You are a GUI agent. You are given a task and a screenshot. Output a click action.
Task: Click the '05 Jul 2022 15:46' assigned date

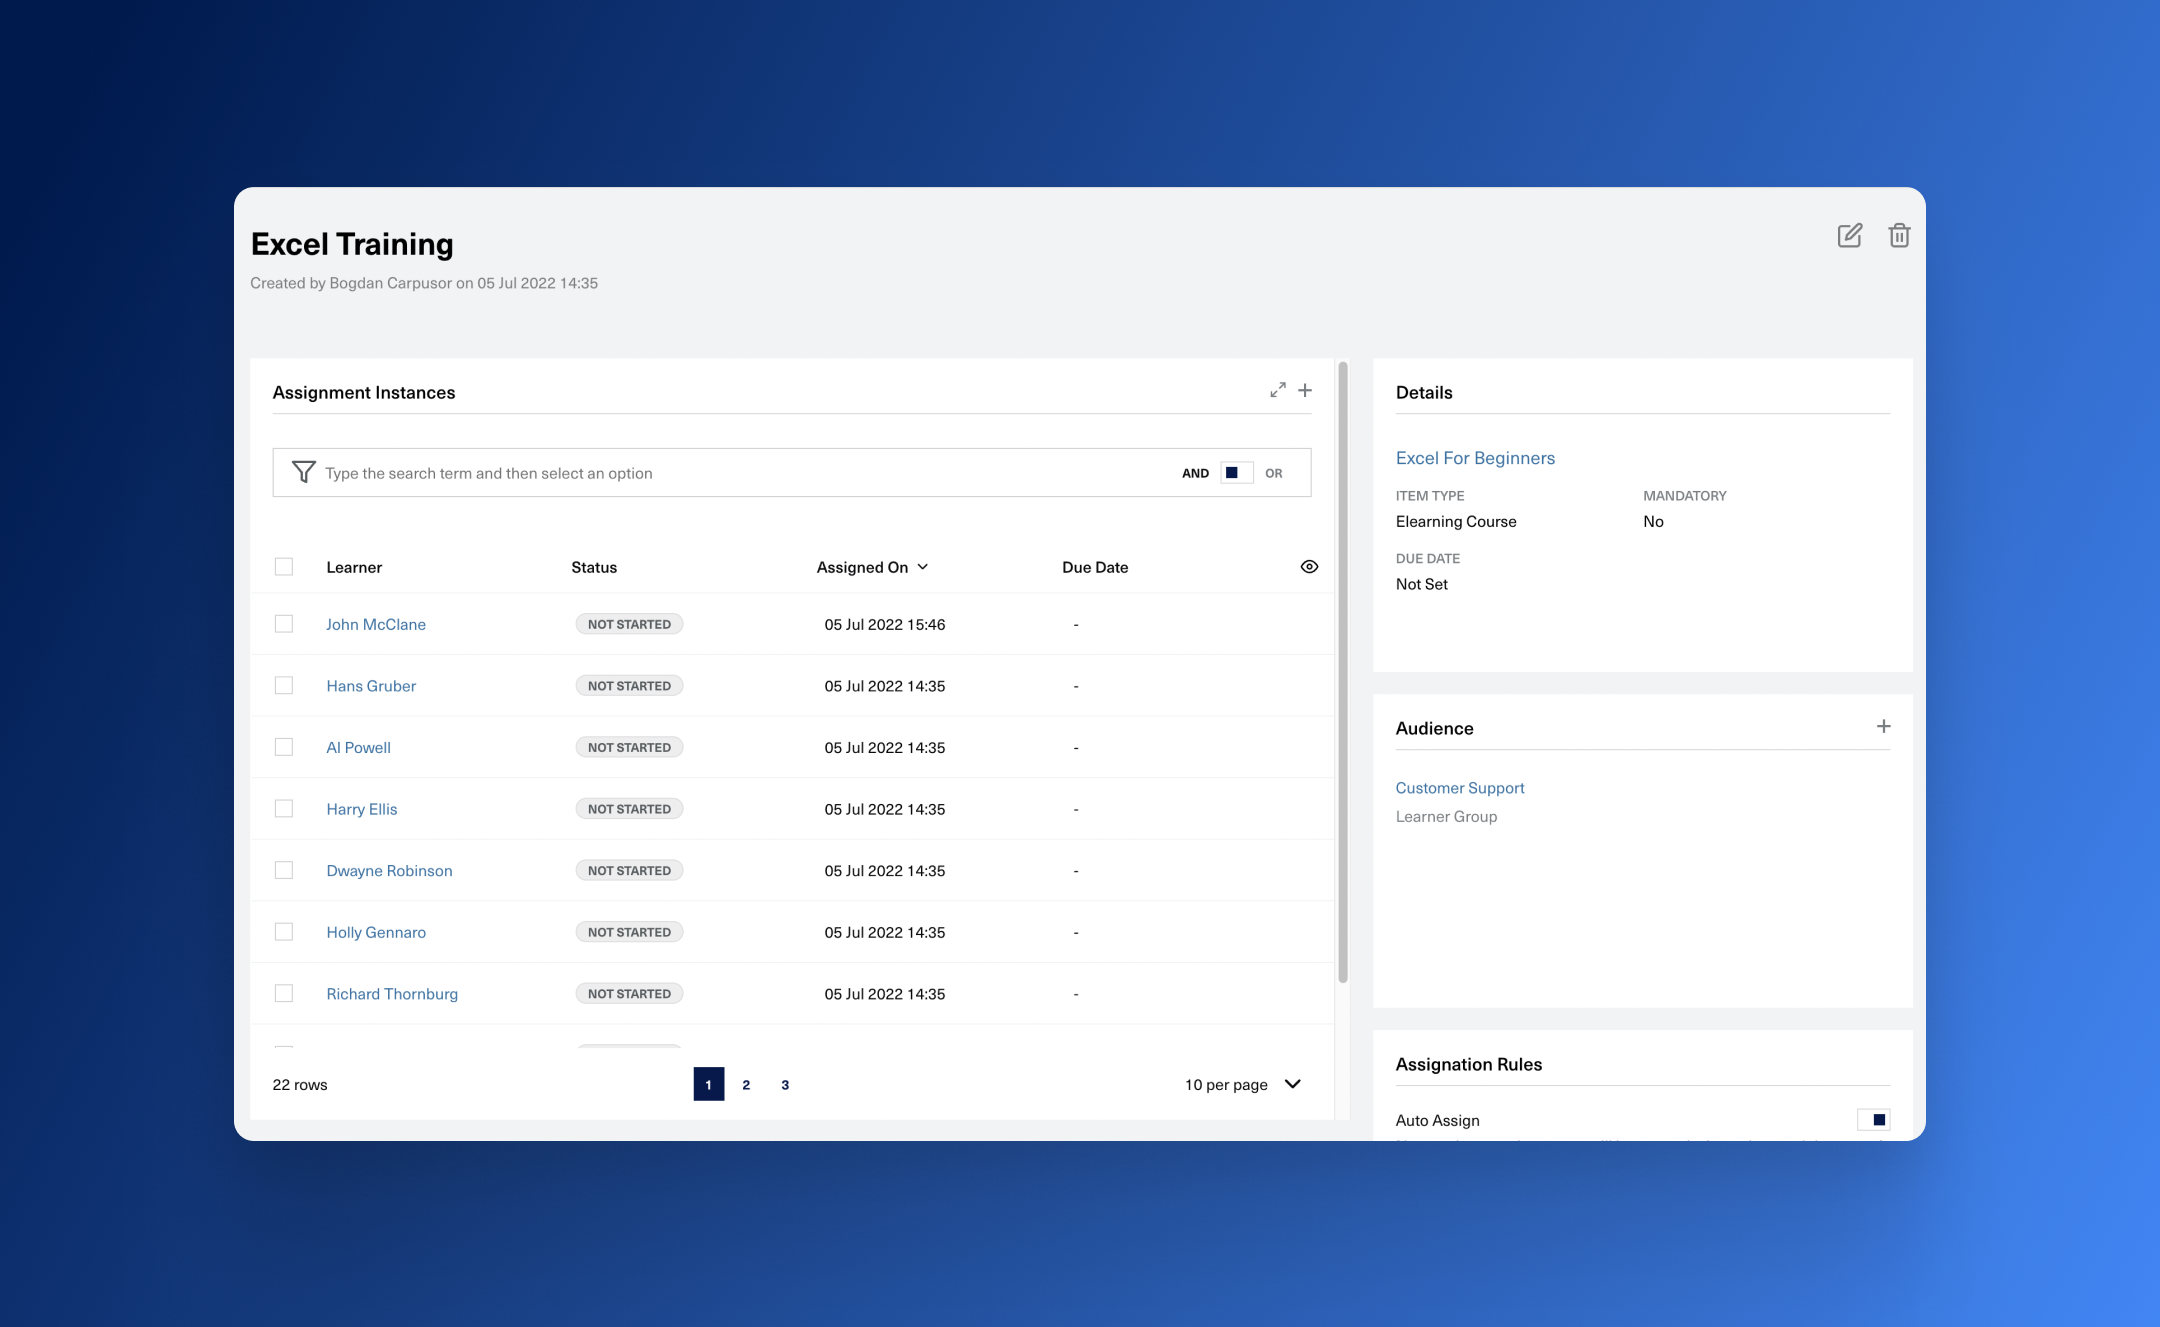click(x=884, y=625)
